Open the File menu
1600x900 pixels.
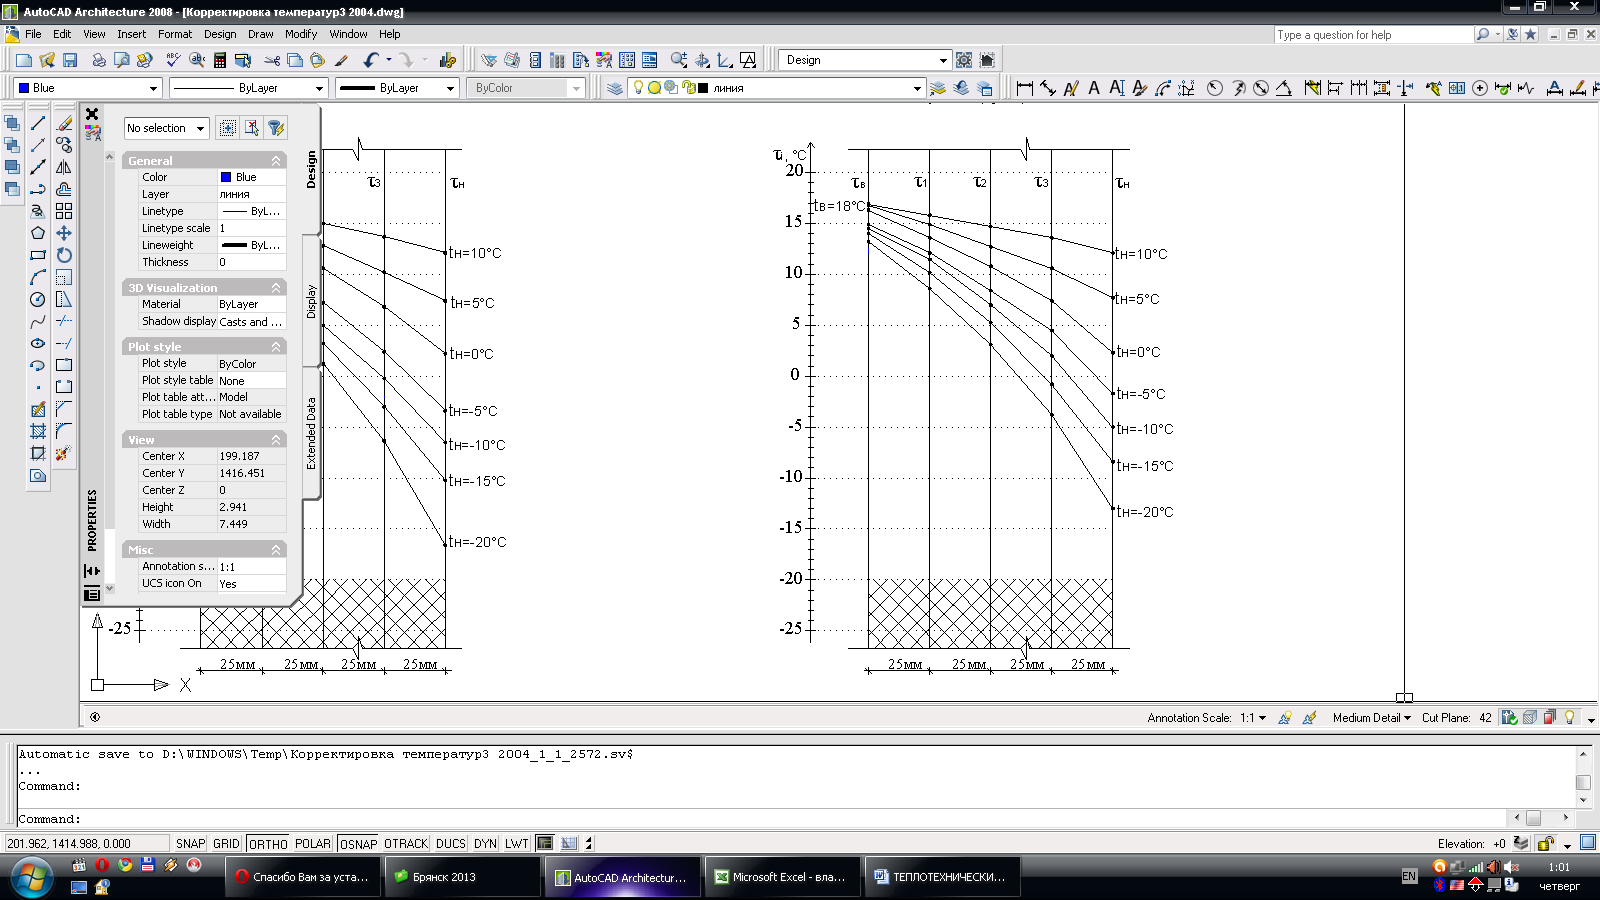pyautogui.click(x=33, y=34)
